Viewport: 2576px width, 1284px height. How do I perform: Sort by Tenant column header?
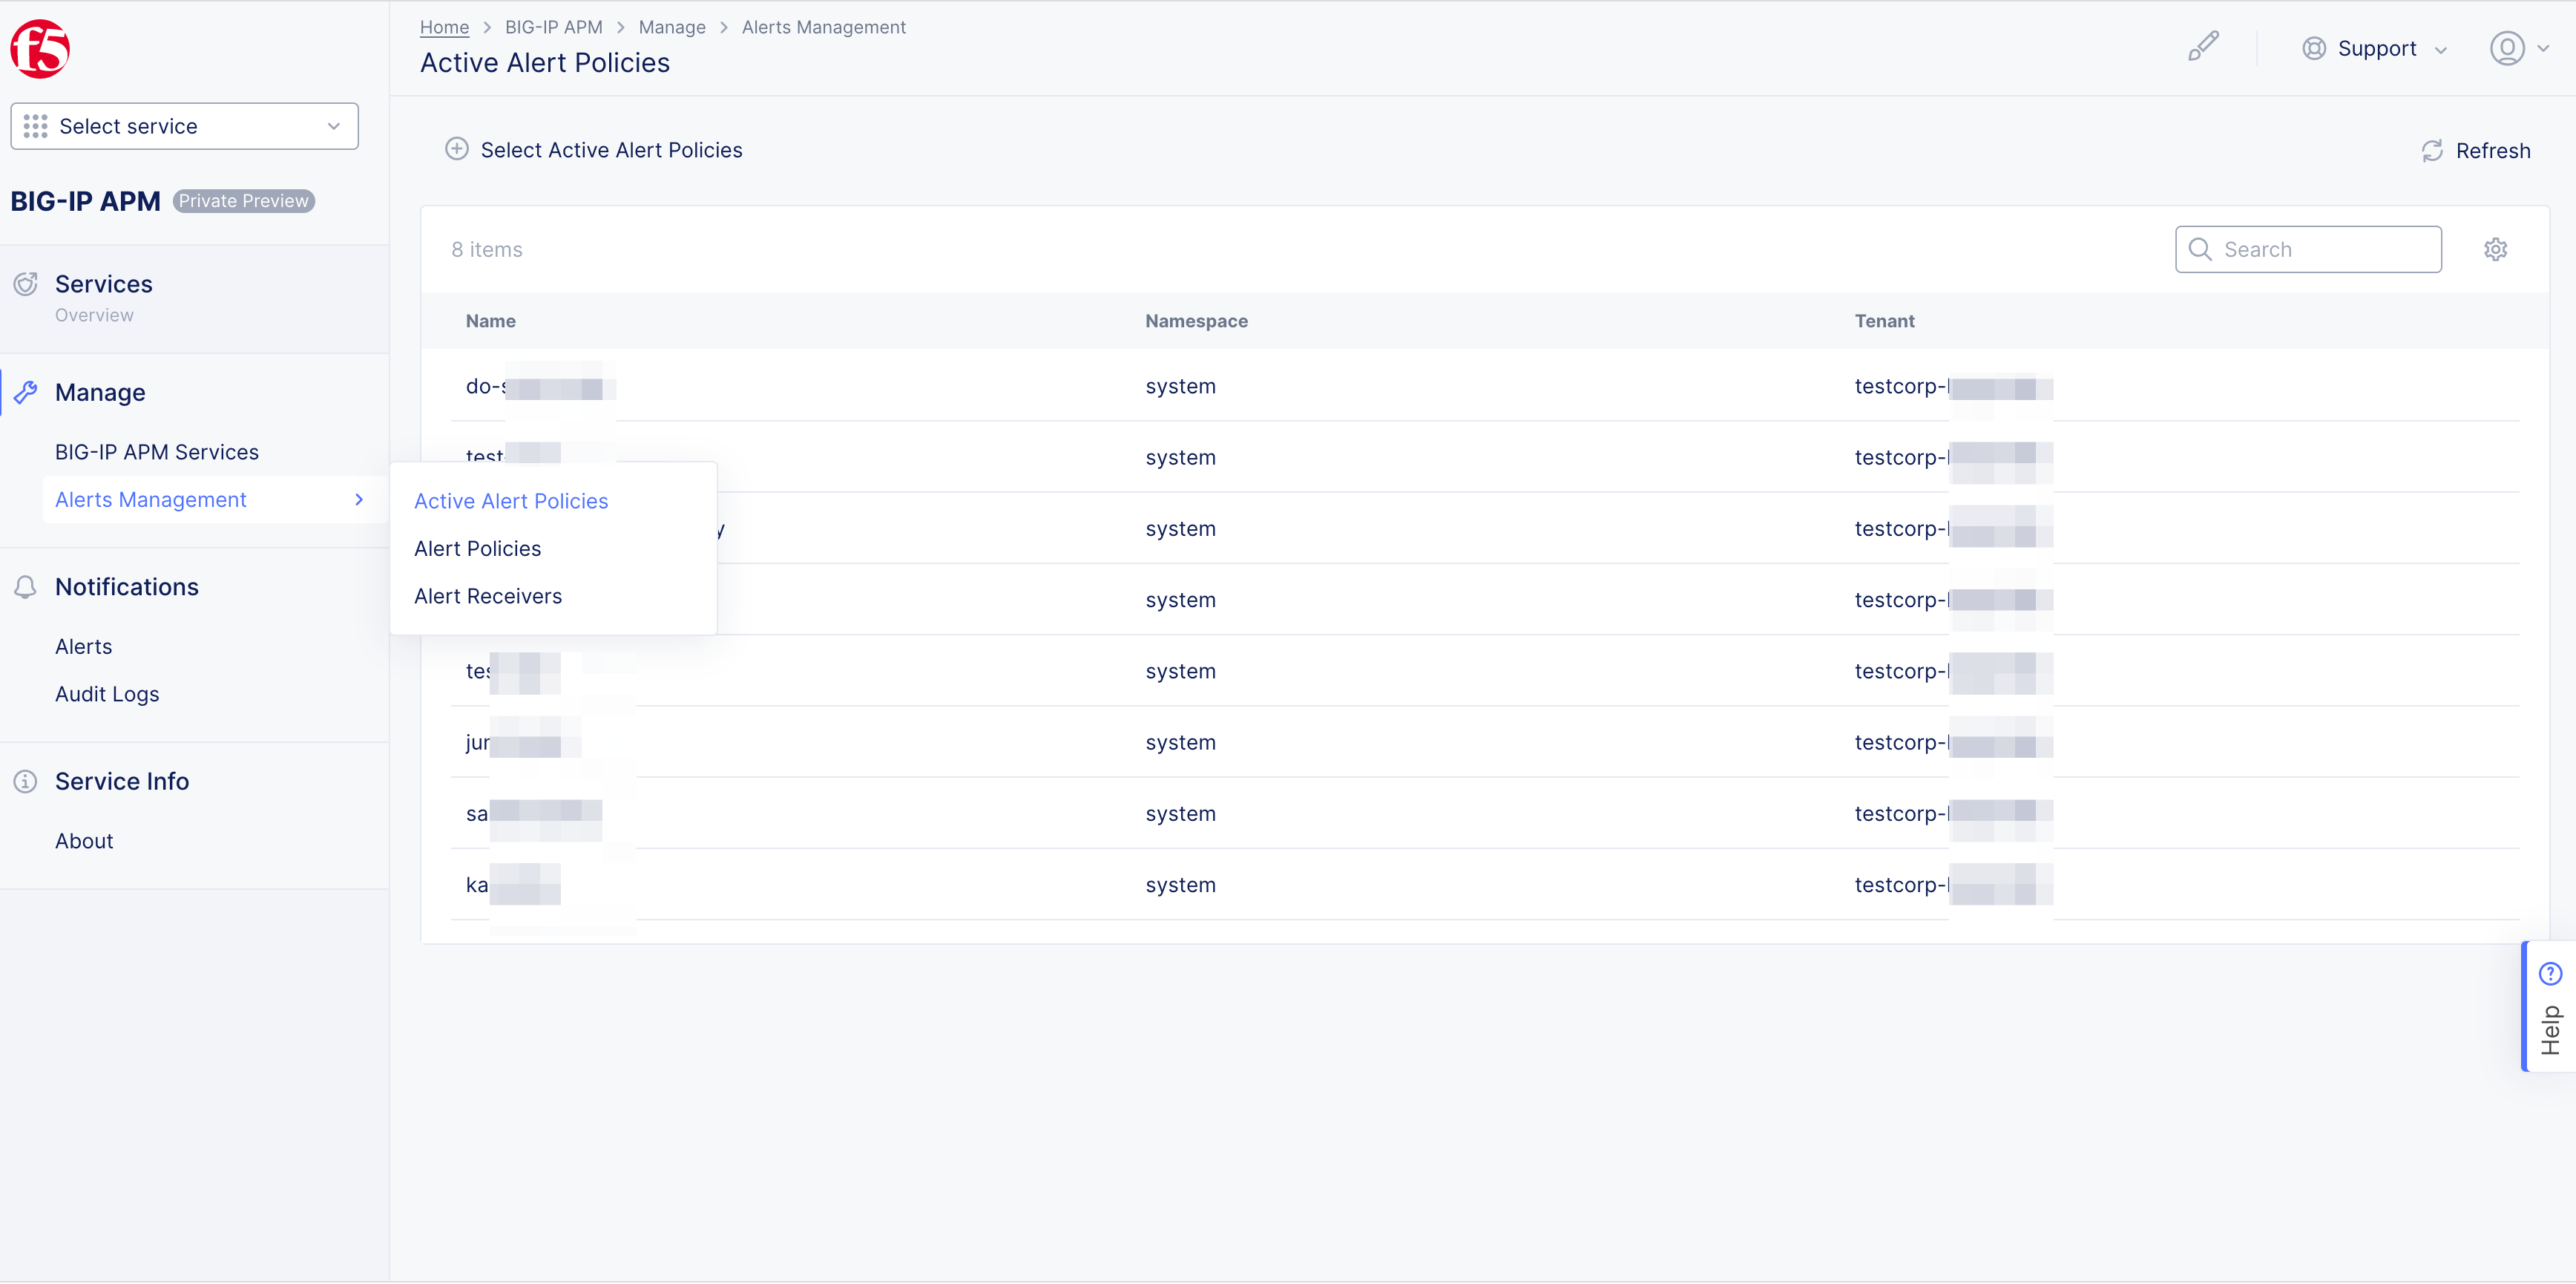(x=1884, y=321)
